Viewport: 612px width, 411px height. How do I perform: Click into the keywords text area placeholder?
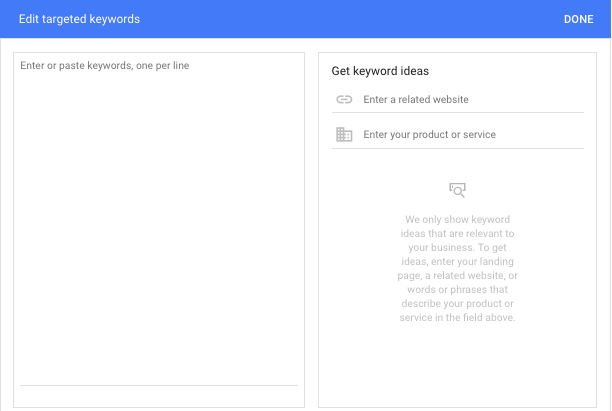click(105, 66)
